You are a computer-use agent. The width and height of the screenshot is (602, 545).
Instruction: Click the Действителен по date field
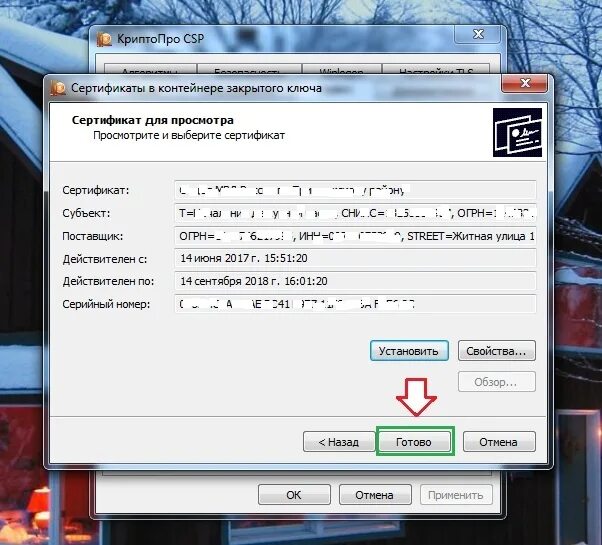coord(355,281)
